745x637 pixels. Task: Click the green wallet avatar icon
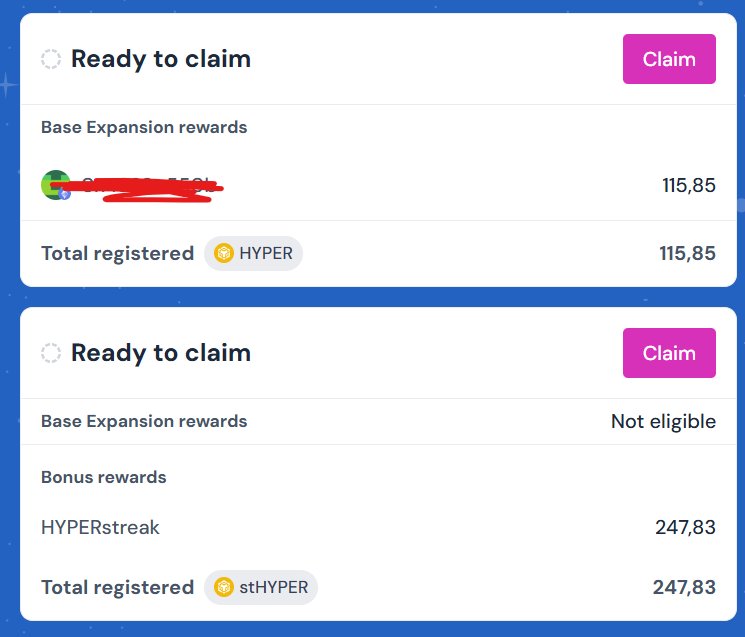pyautogui.click(x=55, y=184)
